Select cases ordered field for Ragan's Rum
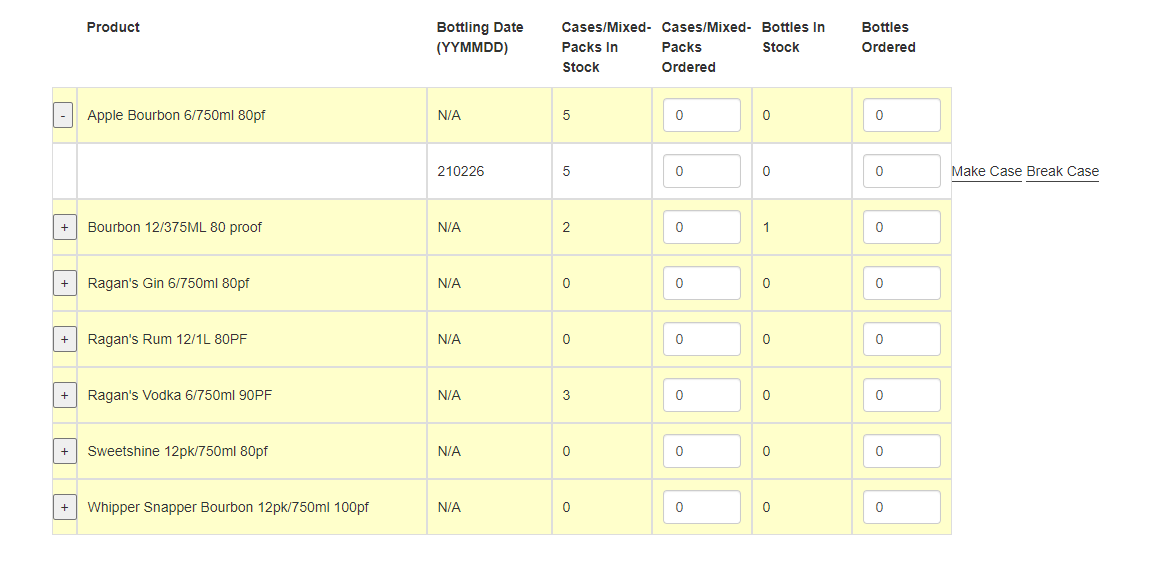 click(702, 339)
